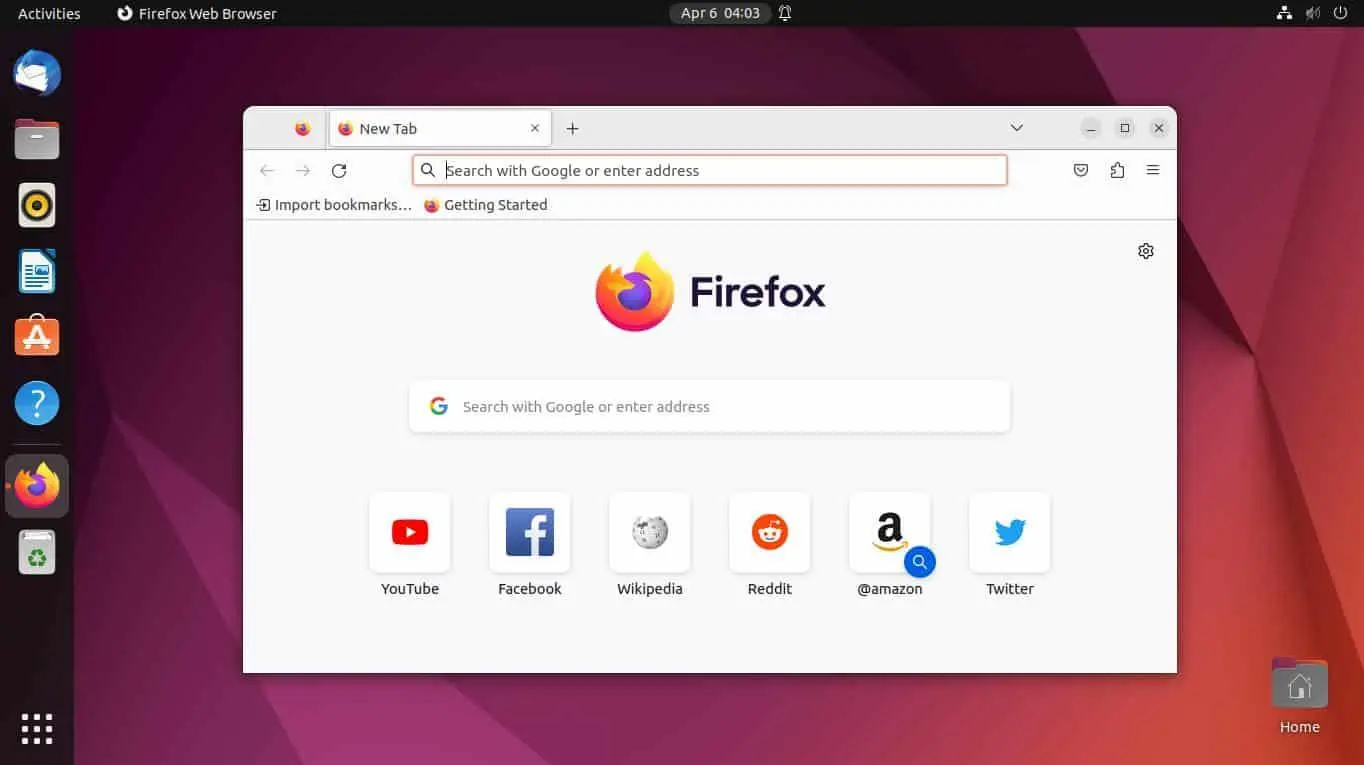Click the Google search box on page
The height and width of the screenshot is (765, 1364).
coord(710,407)
